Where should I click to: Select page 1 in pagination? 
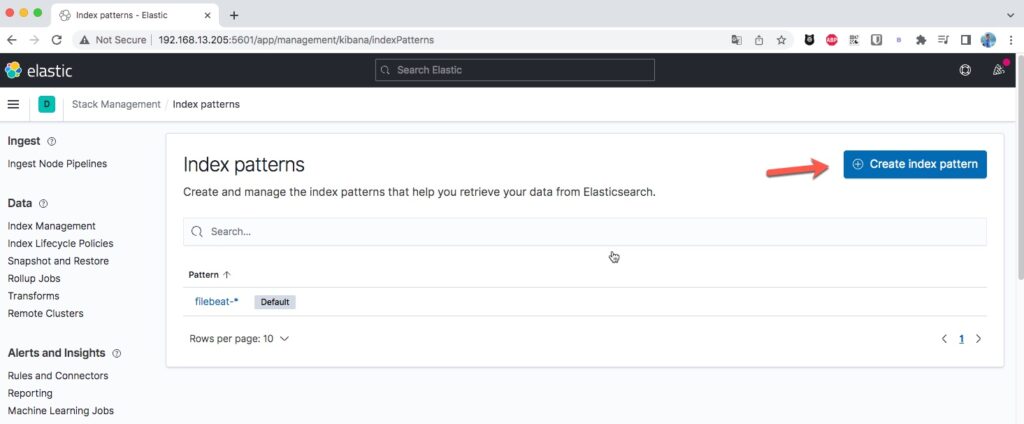961,339
